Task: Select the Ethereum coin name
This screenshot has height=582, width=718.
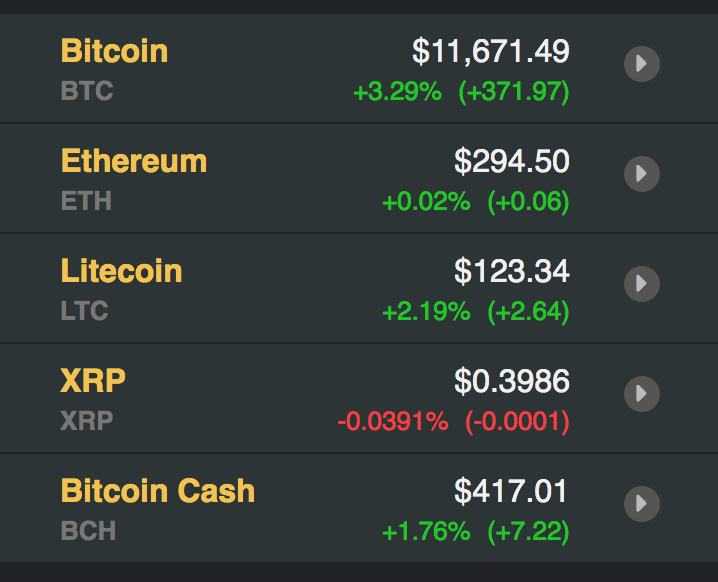Action: tap(134, 161)
